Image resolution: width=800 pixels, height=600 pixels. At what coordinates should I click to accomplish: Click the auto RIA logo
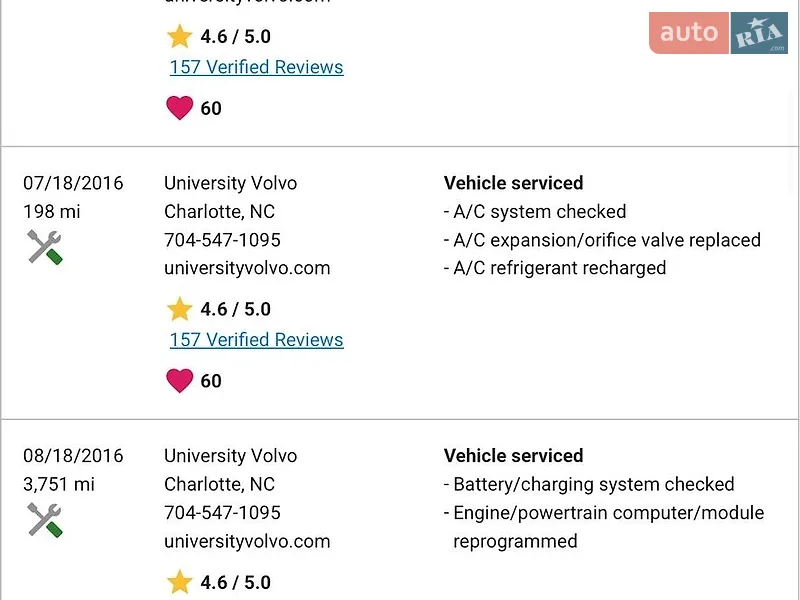pos(718,33)
